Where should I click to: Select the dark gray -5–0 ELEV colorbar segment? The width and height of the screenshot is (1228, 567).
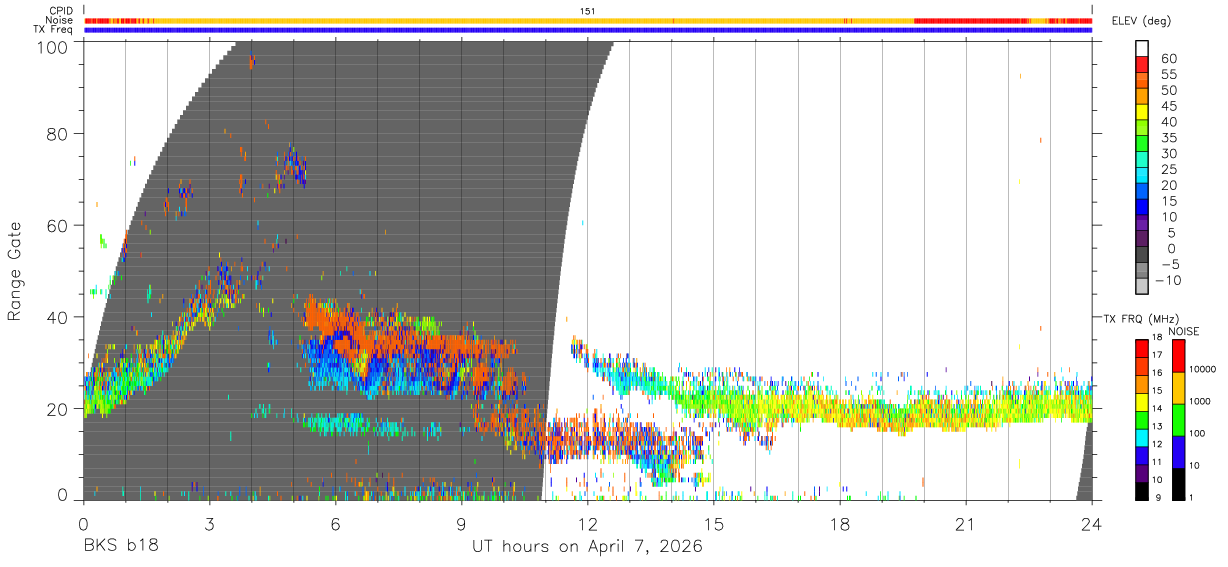tap(1142, 256)
